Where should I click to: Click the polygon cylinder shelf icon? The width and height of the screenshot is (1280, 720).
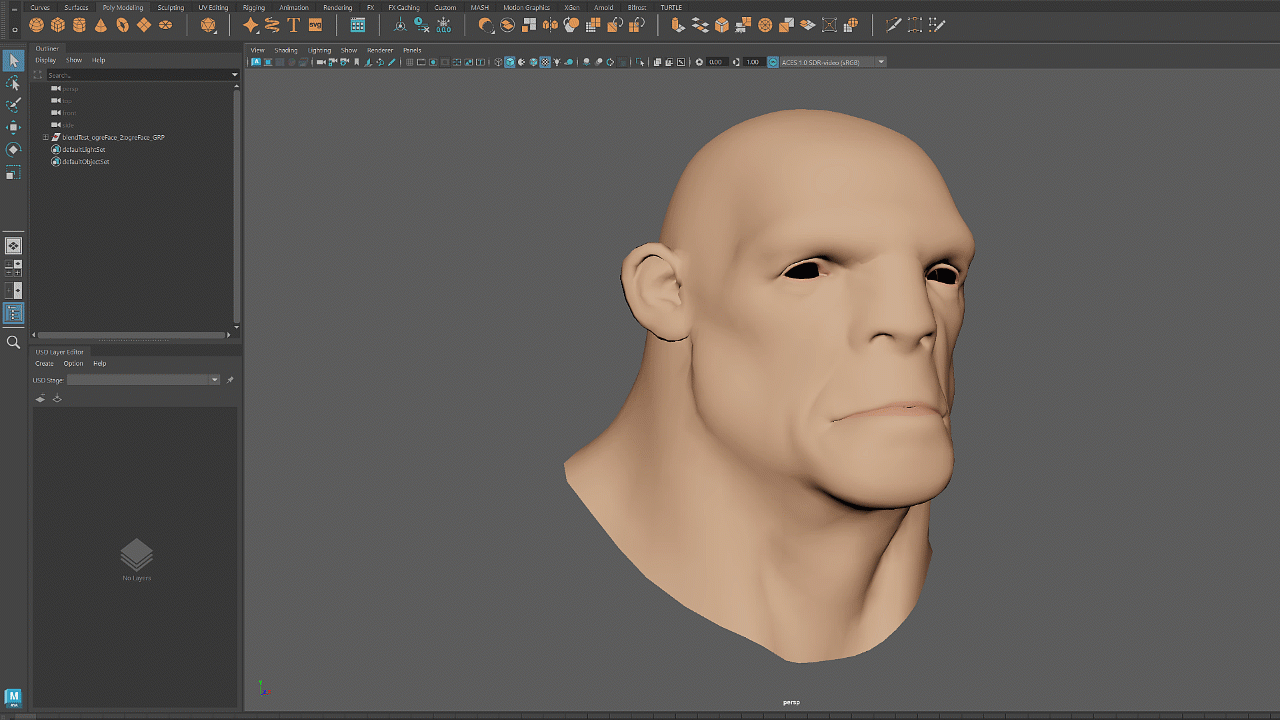pyautogui.click(x=78, y=25)
